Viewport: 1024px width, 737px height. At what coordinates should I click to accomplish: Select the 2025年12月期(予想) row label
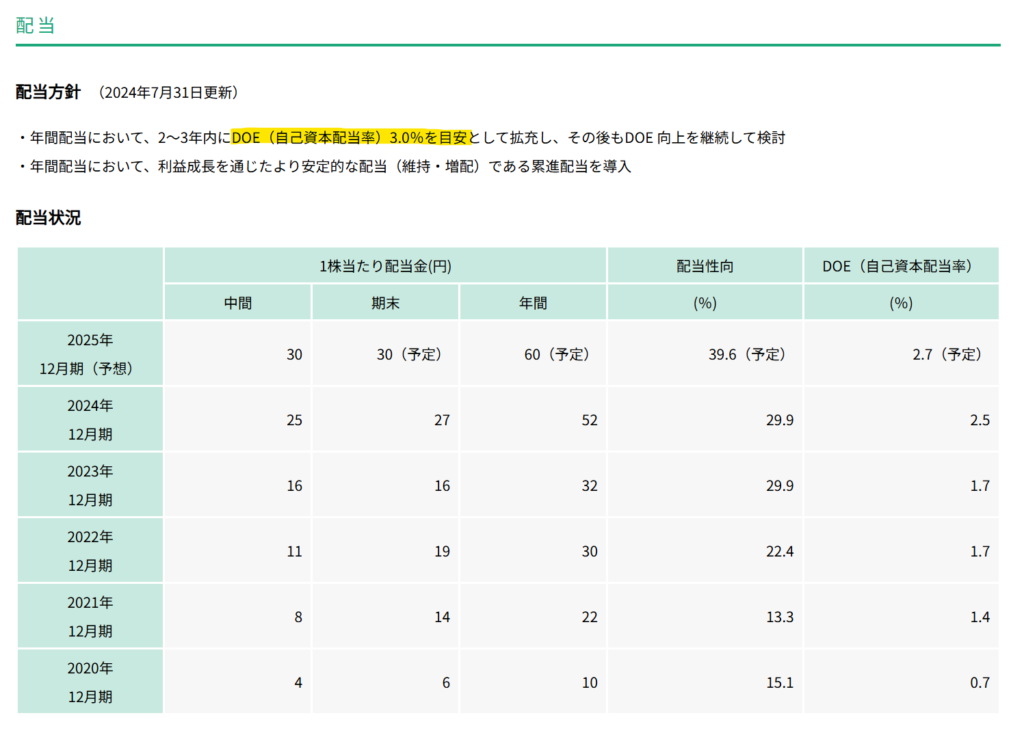pos(90,354)
